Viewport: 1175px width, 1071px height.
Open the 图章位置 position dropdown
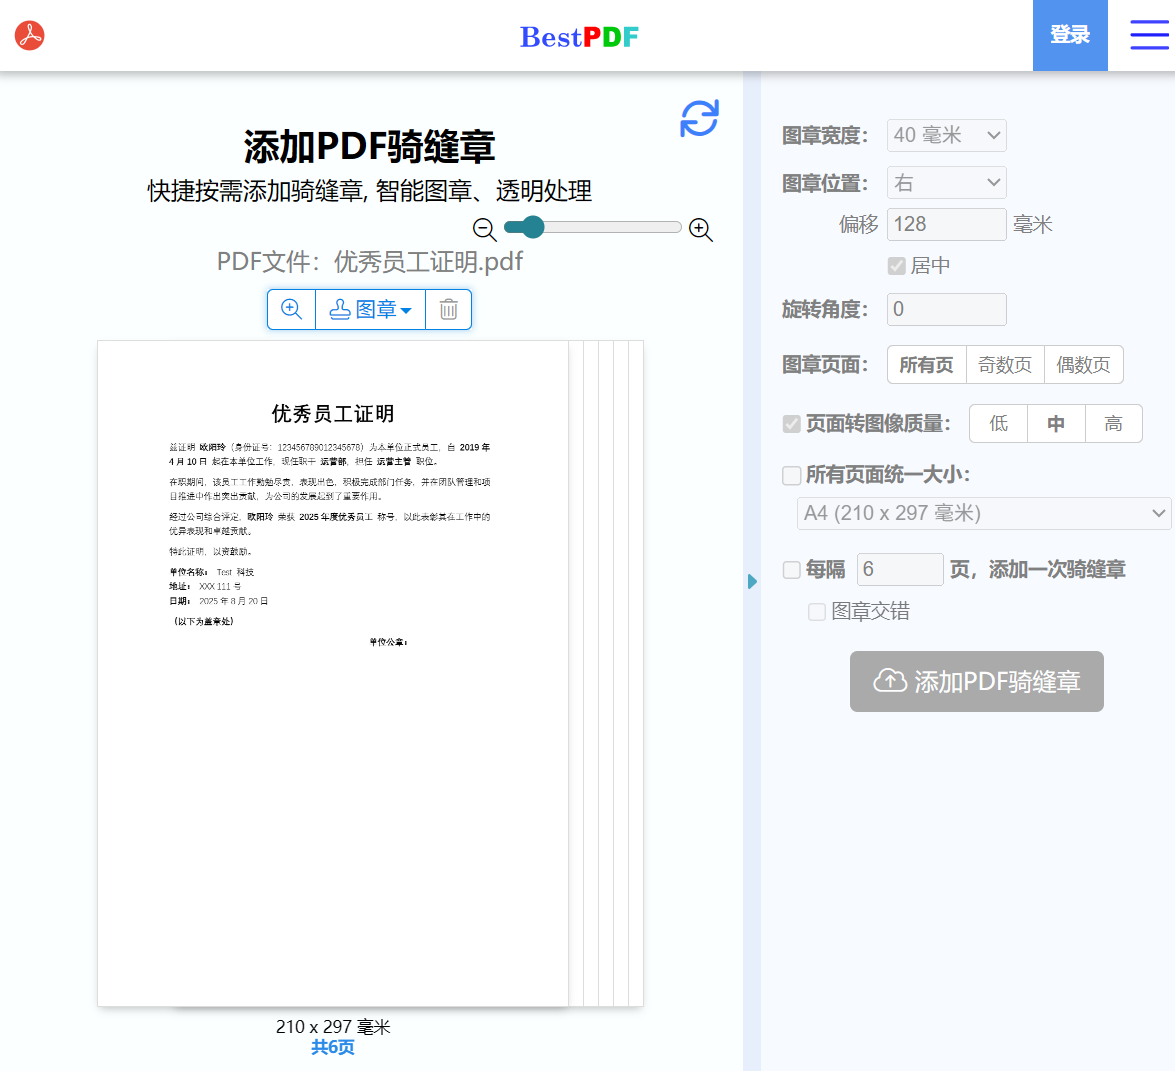[x=946, y=182]
